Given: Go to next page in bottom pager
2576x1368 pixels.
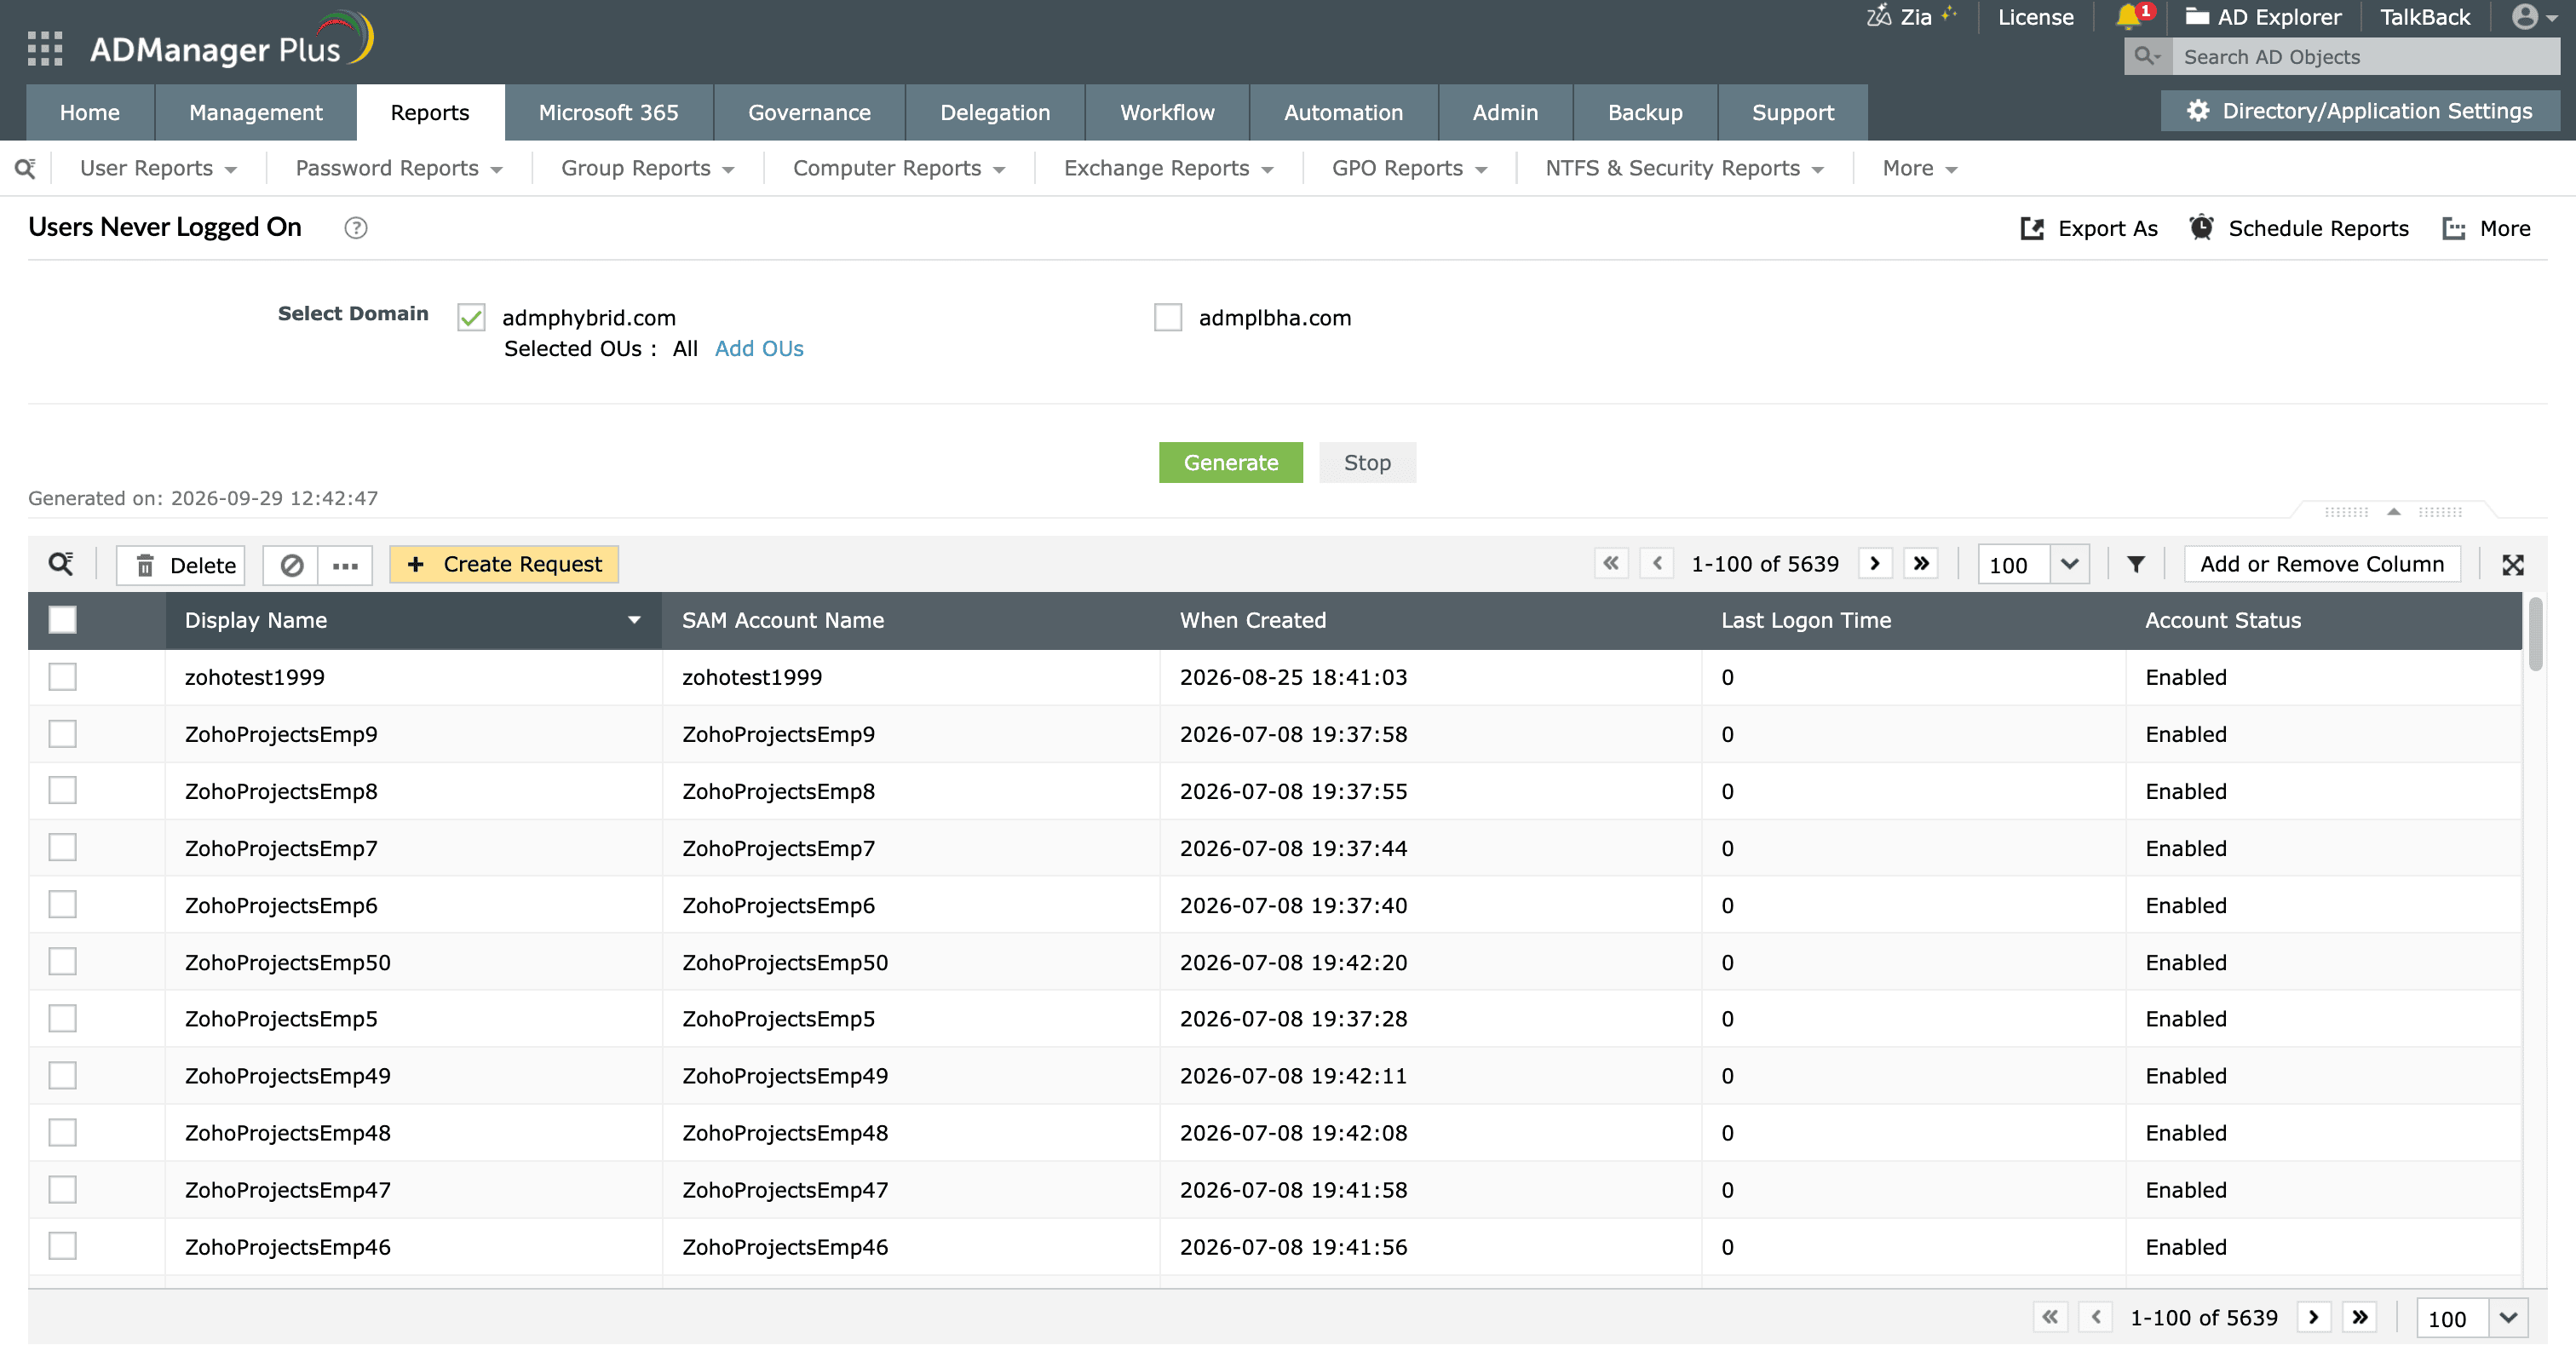Looking at the screenshot, I should click(2314, 1317).
